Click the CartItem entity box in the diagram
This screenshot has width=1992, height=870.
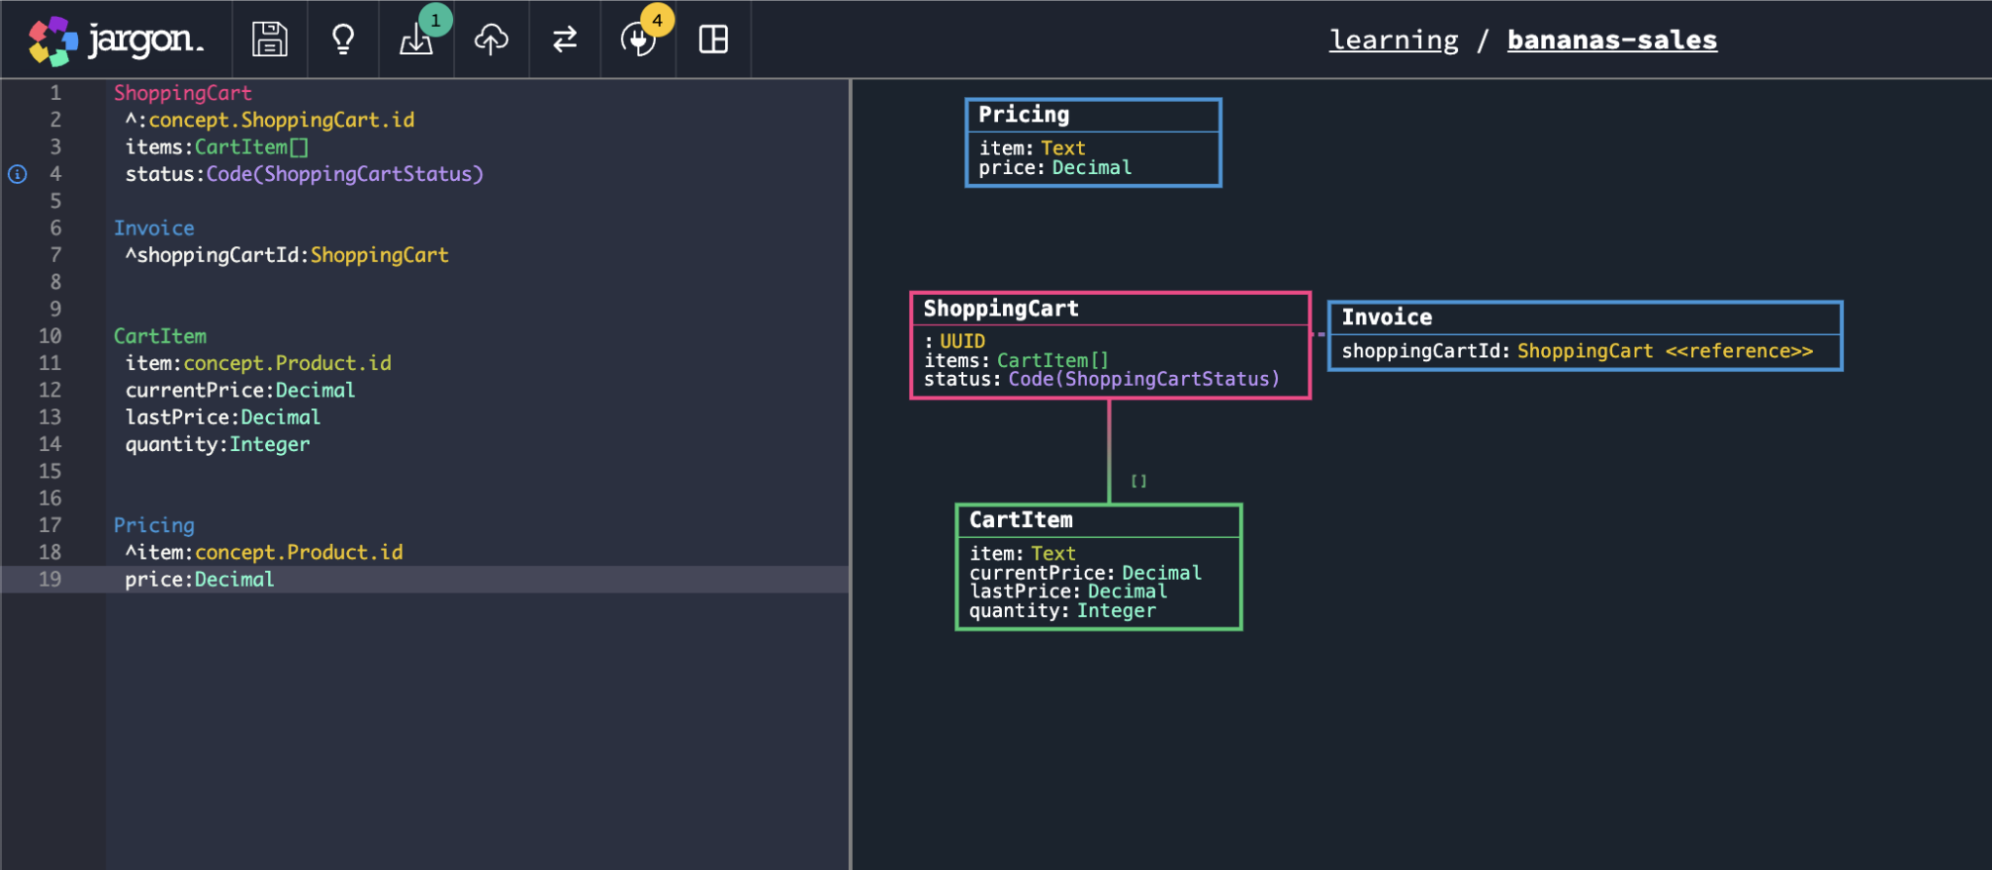pyautogui.click(x=1098, y=567)
